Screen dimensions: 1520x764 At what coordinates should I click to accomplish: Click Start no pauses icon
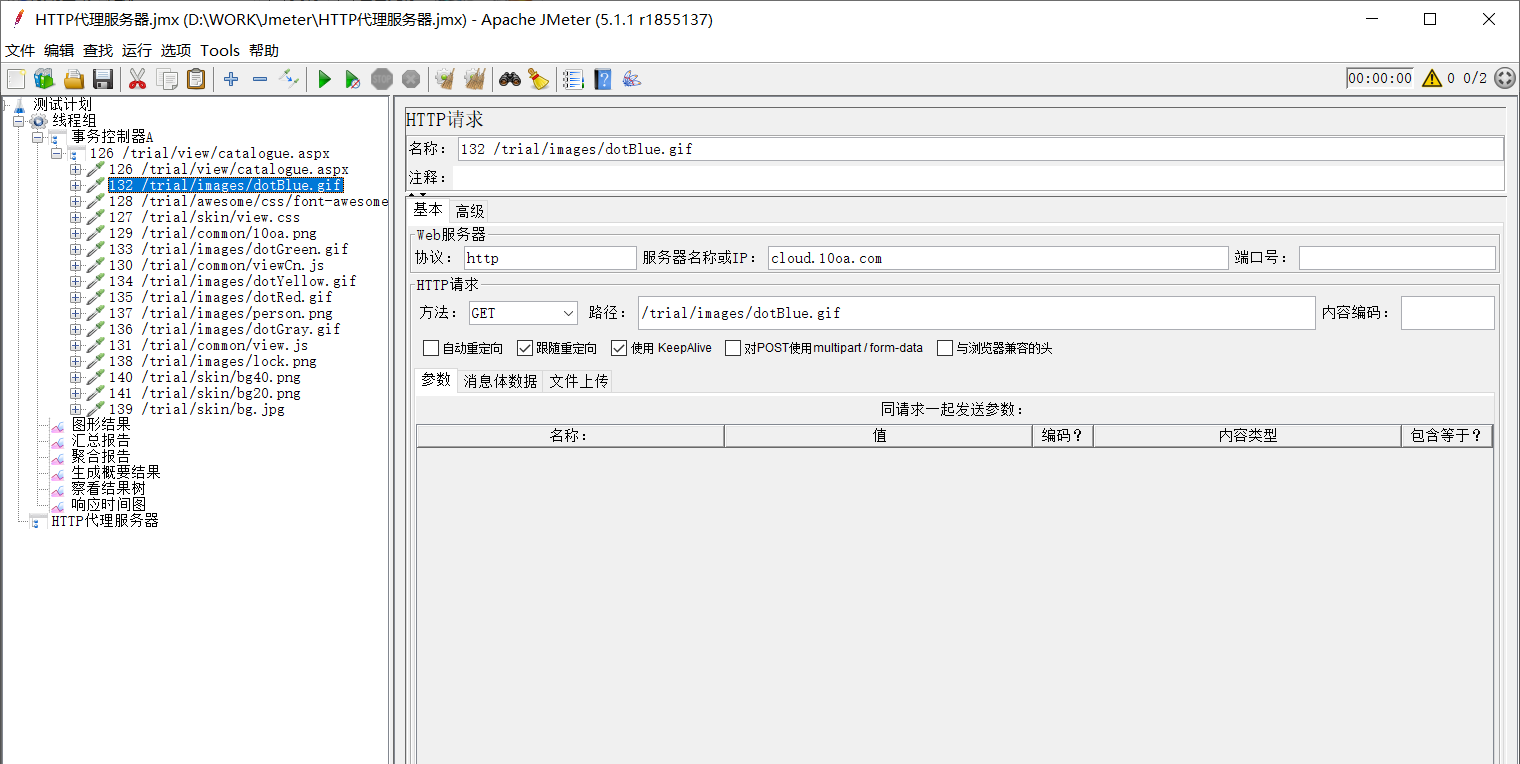(x=353, y=79)
